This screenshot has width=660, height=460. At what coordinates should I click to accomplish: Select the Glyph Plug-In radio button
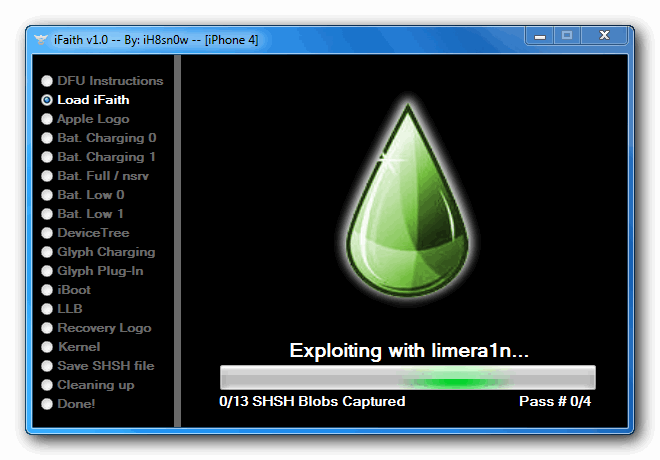pyautogui.click(x=47, y=271)
